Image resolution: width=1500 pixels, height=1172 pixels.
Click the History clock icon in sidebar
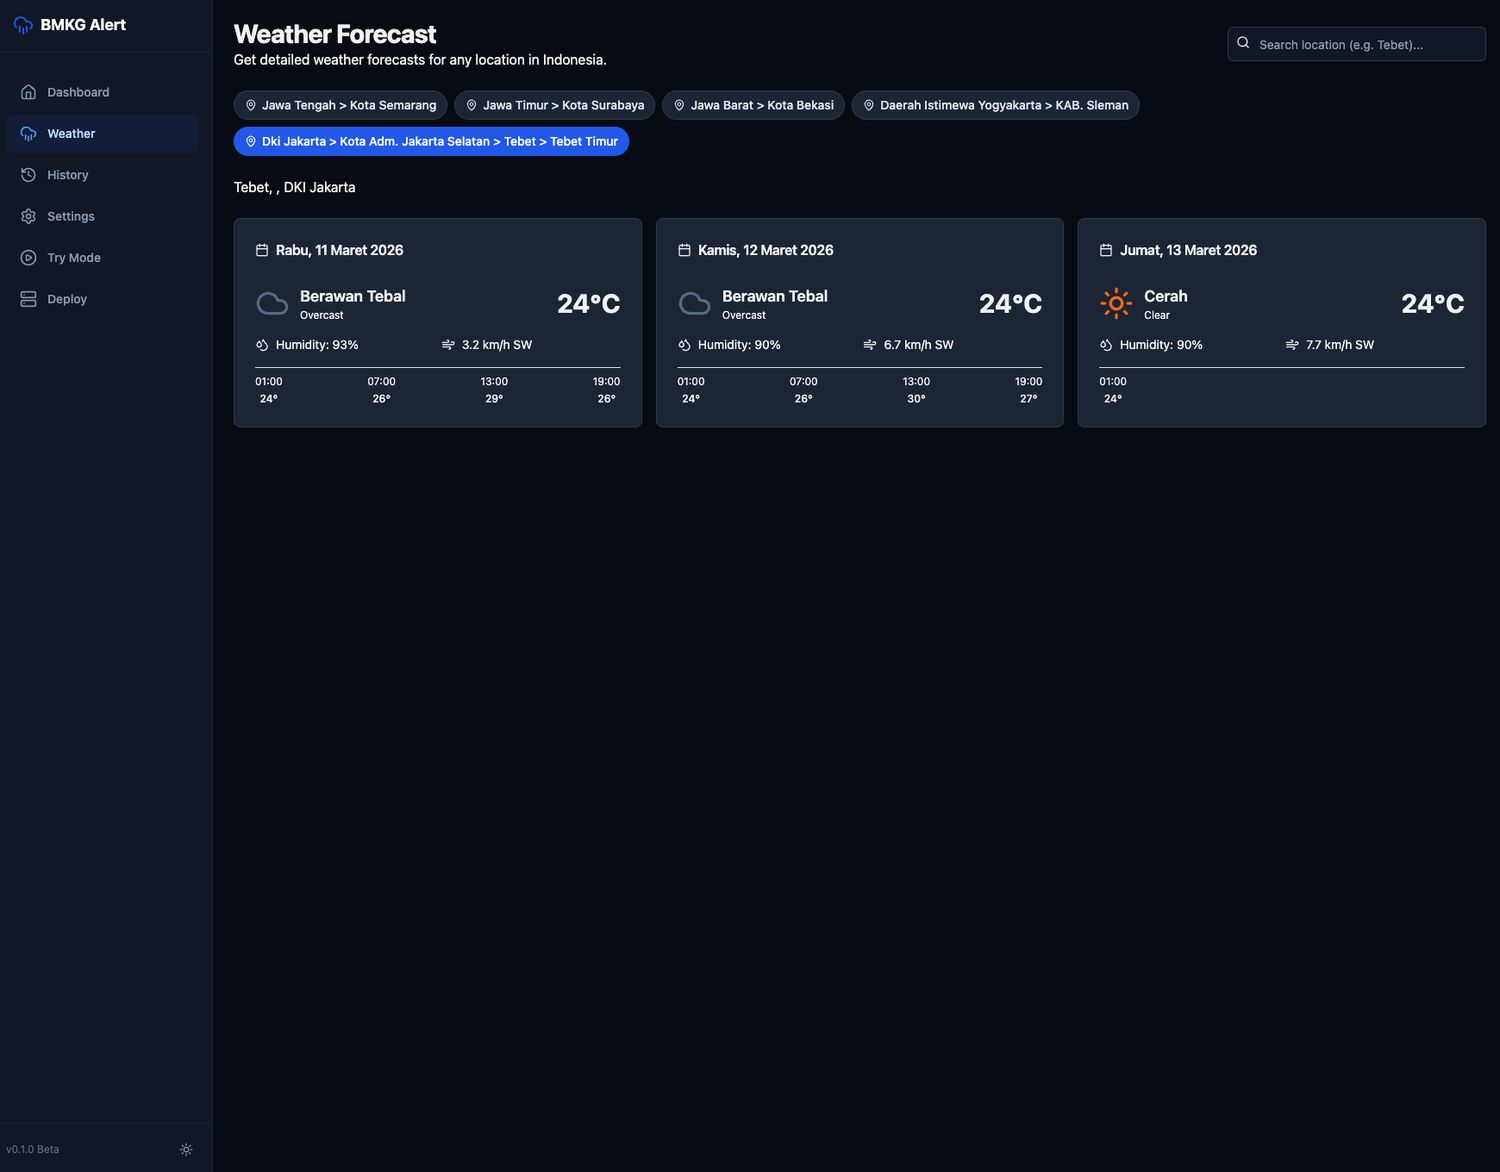(28, 175)
